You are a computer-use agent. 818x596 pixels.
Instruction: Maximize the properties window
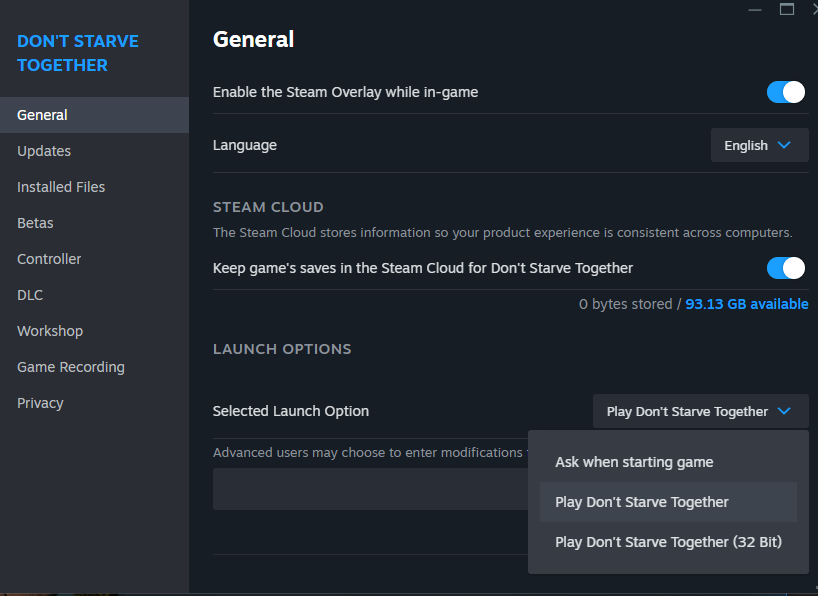pos(787,9)
